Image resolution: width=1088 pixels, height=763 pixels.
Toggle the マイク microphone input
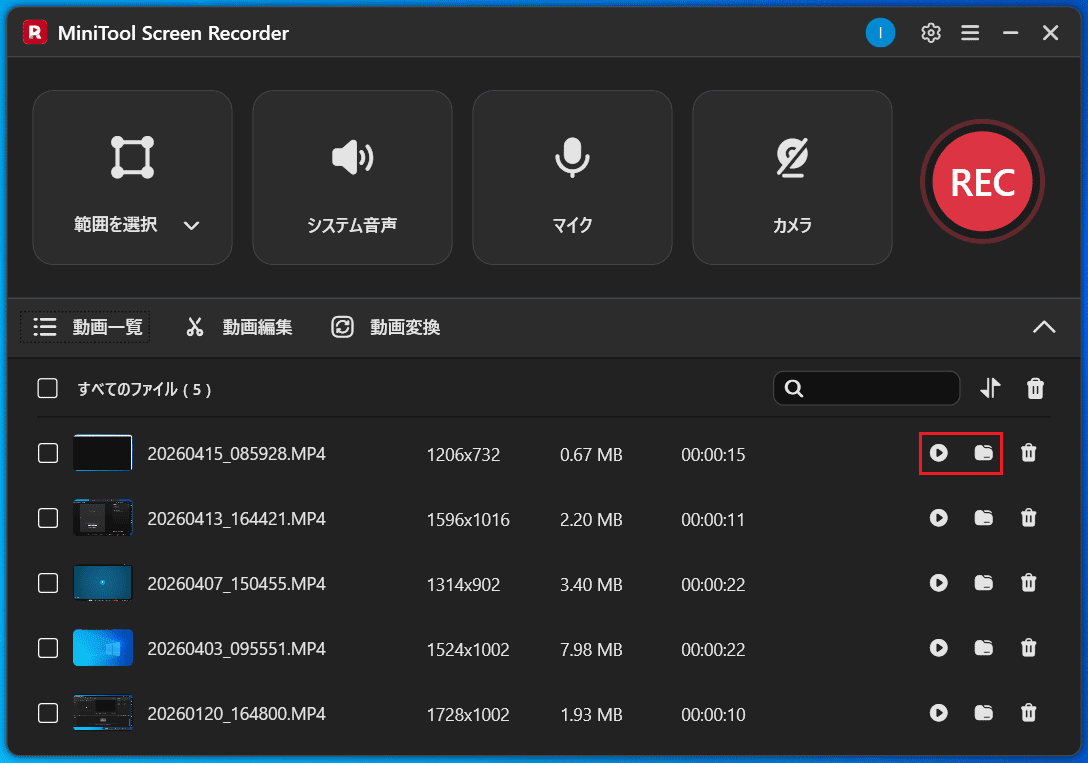tap(572, 178)
